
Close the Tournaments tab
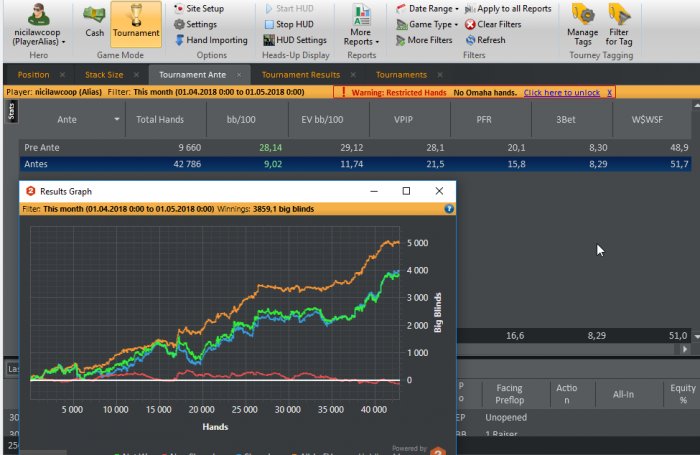440,75
